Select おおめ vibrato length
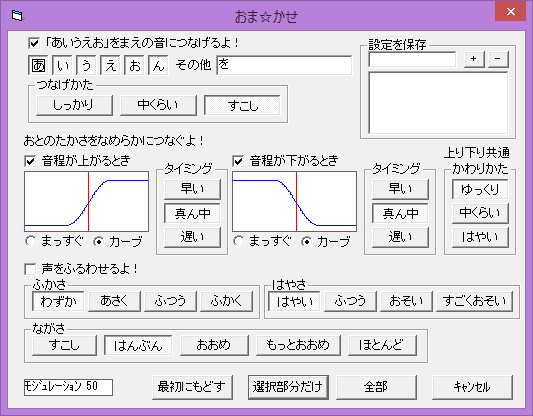Viewport: 533px width, 416px height. pos(214,345)
